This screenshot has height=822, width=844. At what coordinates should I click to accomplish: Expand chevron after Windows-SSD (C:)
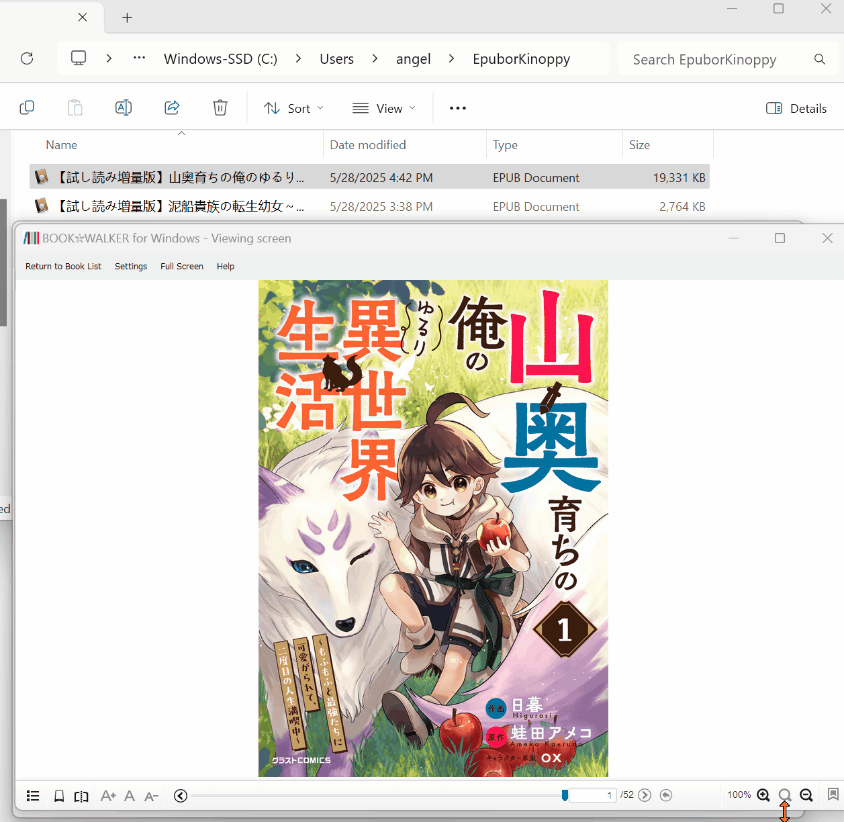point(298,58)
